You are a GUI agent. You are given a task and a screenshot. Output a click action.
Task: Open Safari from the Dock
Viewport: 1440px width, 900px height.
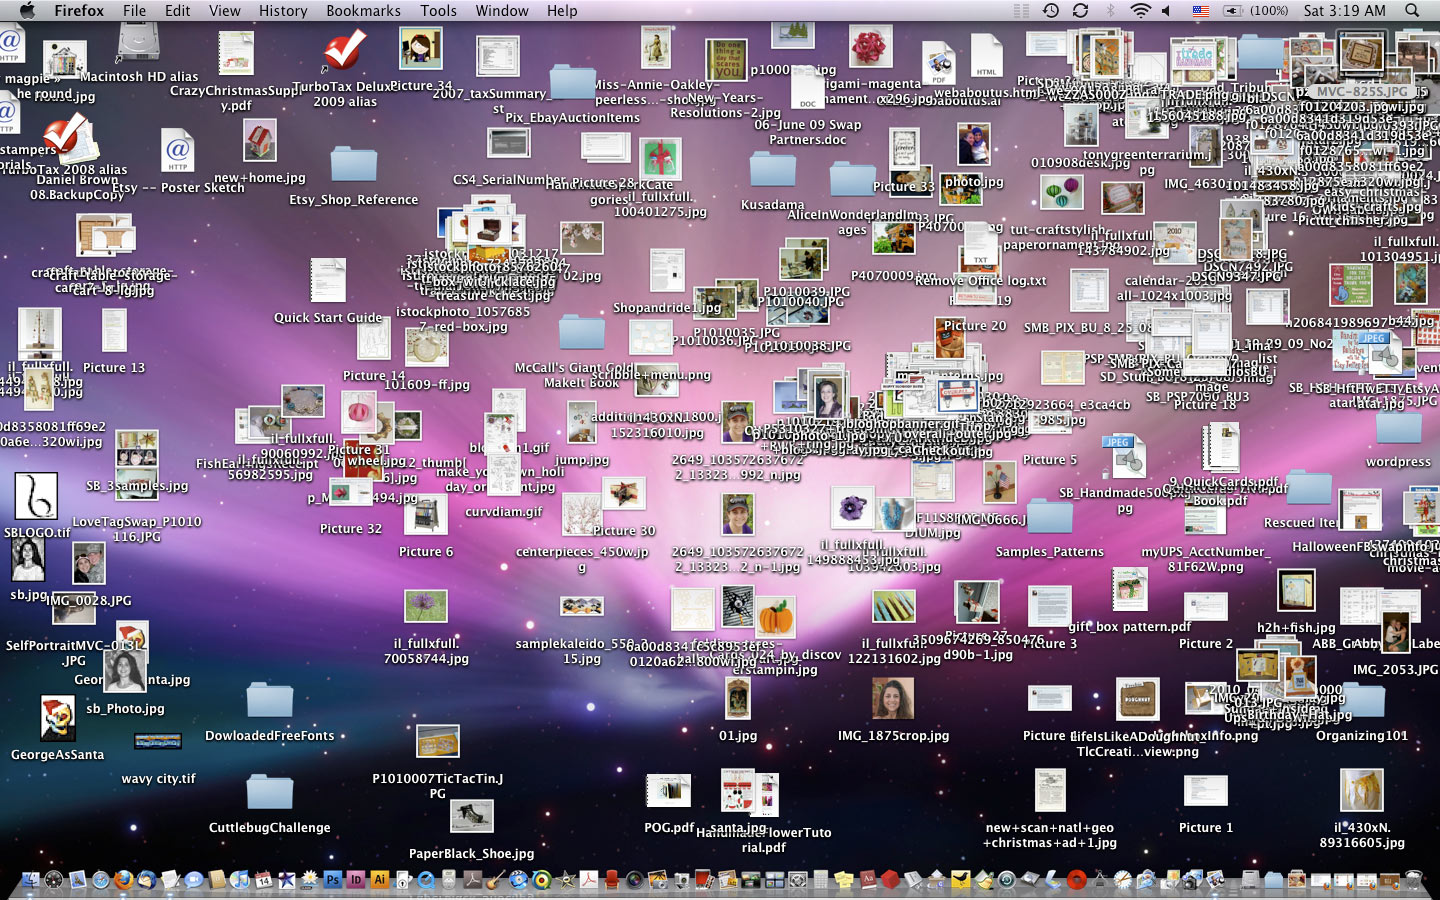click(x=101, y=880)
